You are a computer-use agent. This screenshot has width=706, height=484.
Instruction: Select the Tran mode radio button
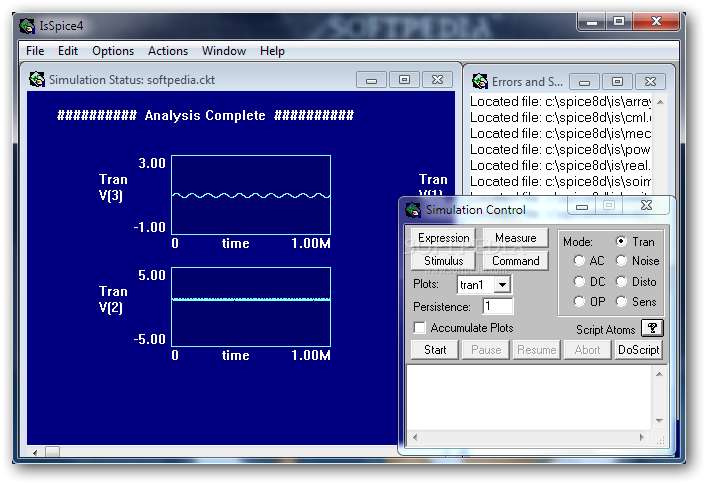pos(621,241)
